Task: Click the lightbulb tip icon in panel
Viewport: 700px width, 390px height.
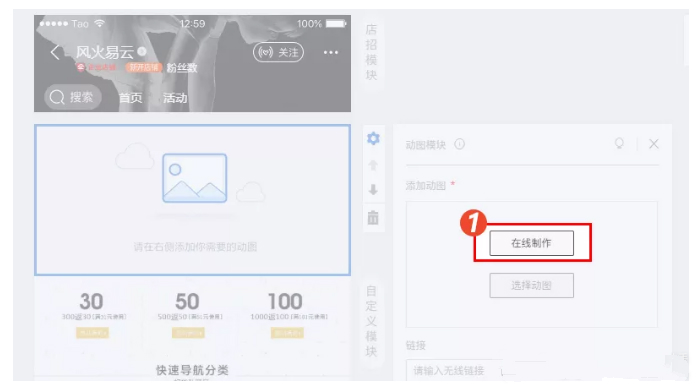Action: click(x=619, y=143)
